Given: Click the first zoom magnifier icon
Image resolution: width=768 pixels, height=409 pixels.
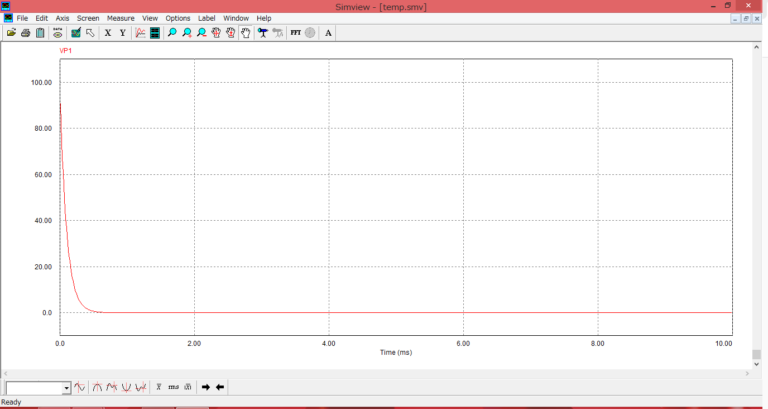Looking at the screenshot, I should (173, 33).
